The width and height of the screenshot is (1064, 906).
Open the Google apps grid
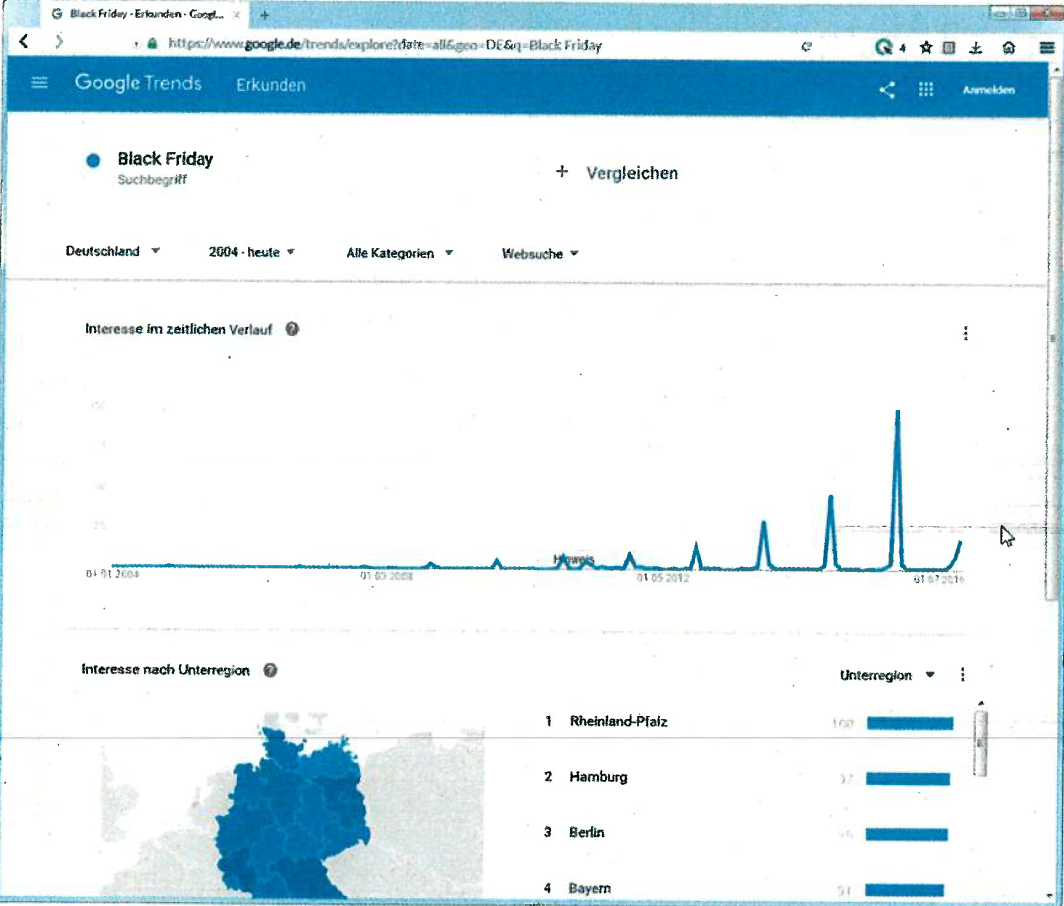coord(926,90)
